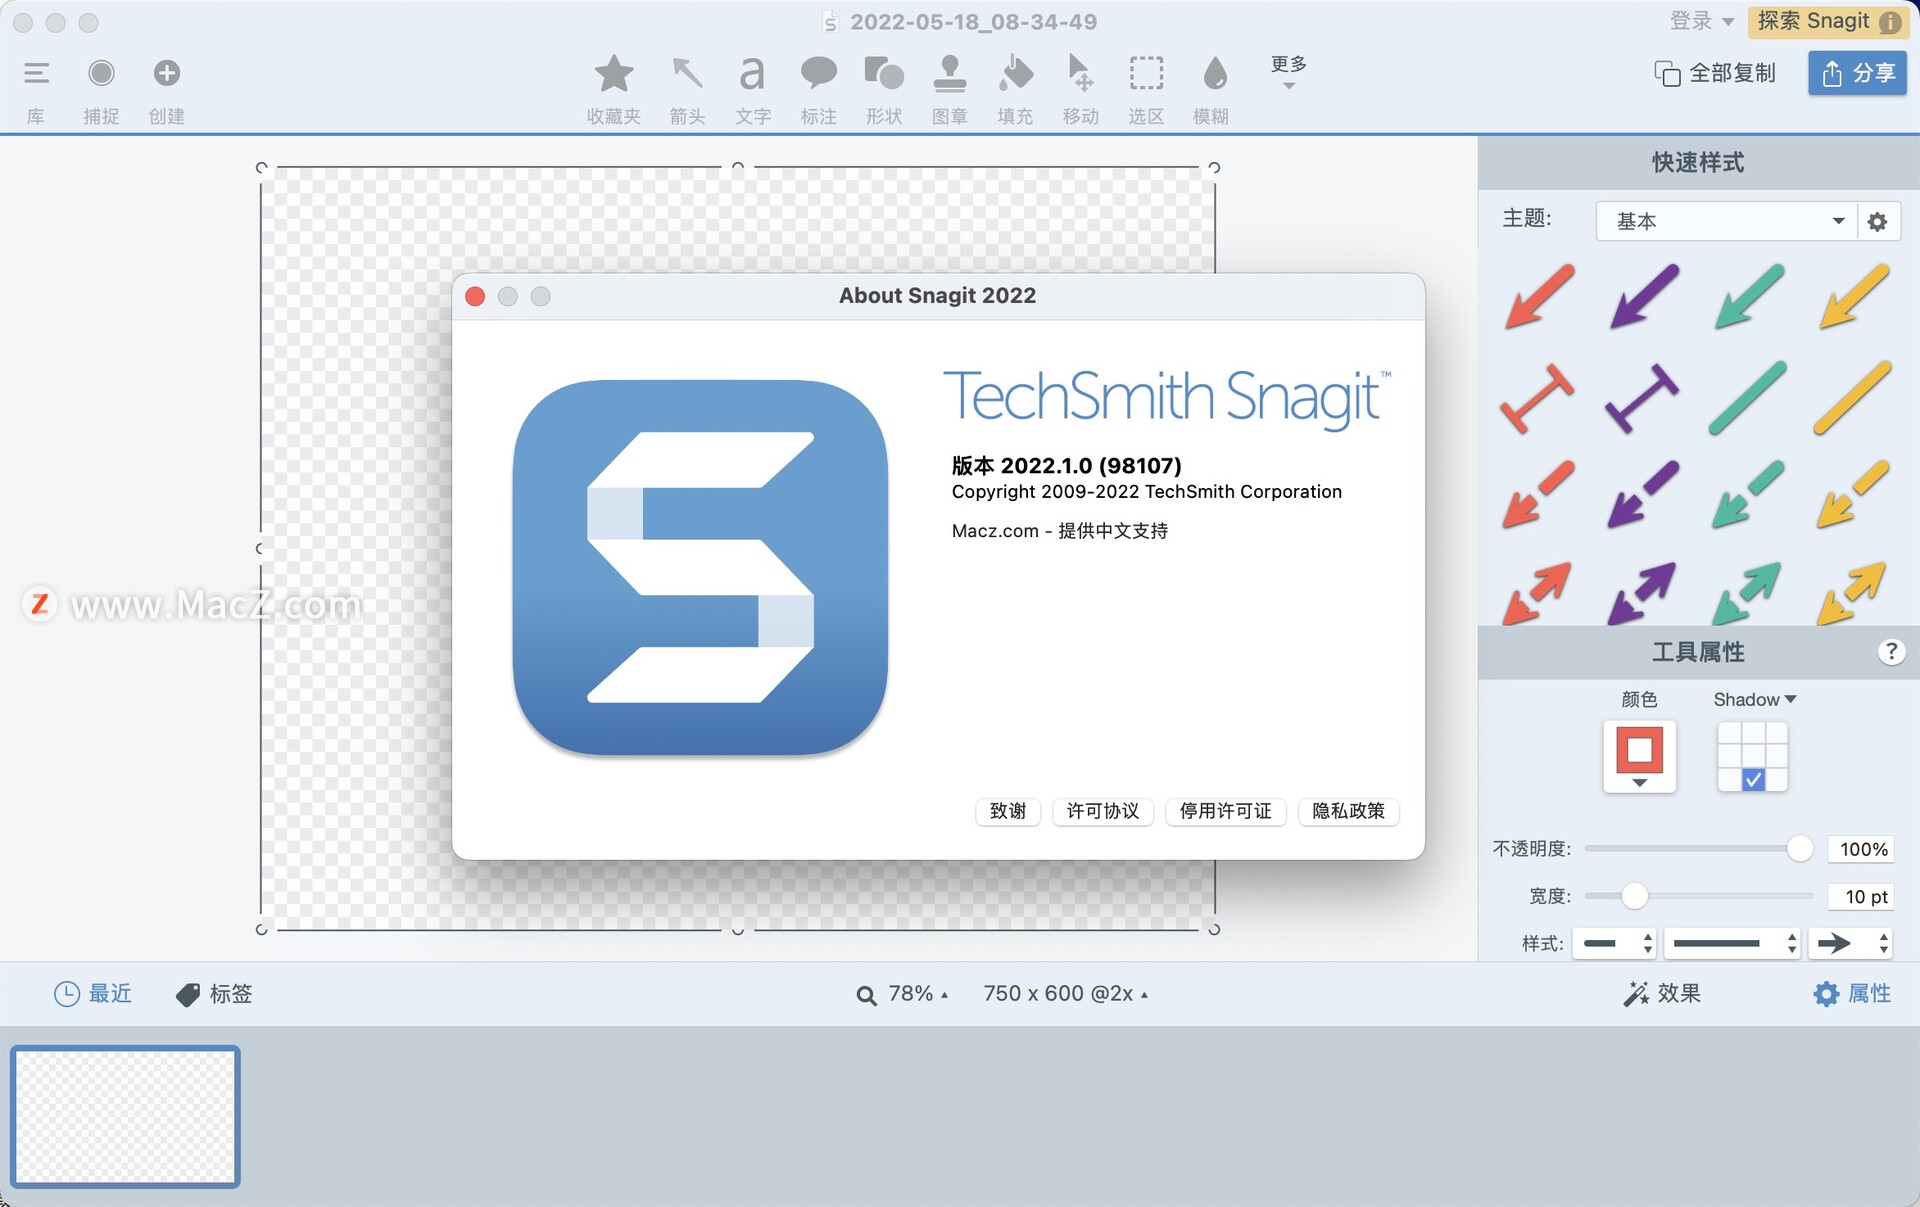This screenshot has height=1207, width=1920.
Task: Click the 隐私政策 button
Action: (x=1349, y=811)
